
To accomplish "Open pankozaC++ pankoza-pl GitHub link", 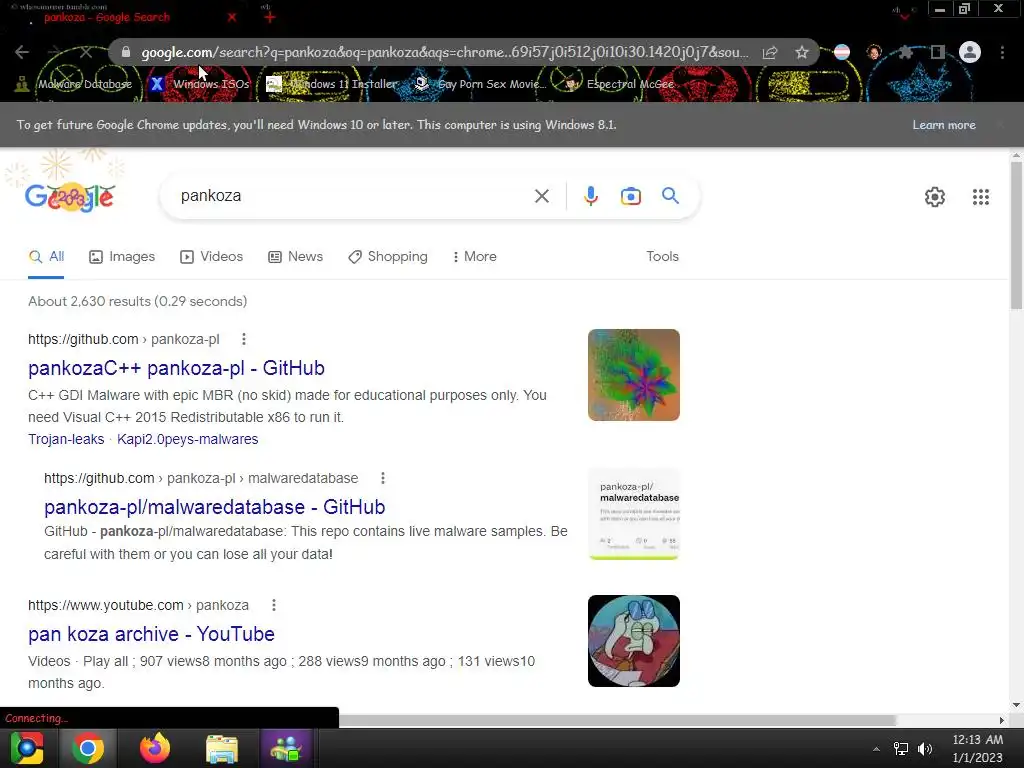I will [176, 368].
